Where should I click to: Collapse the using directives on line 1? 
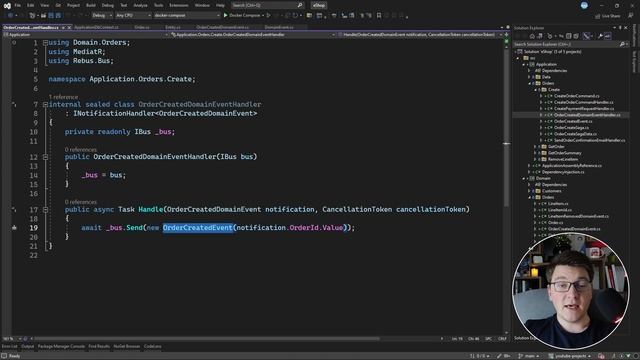[45, 42]
